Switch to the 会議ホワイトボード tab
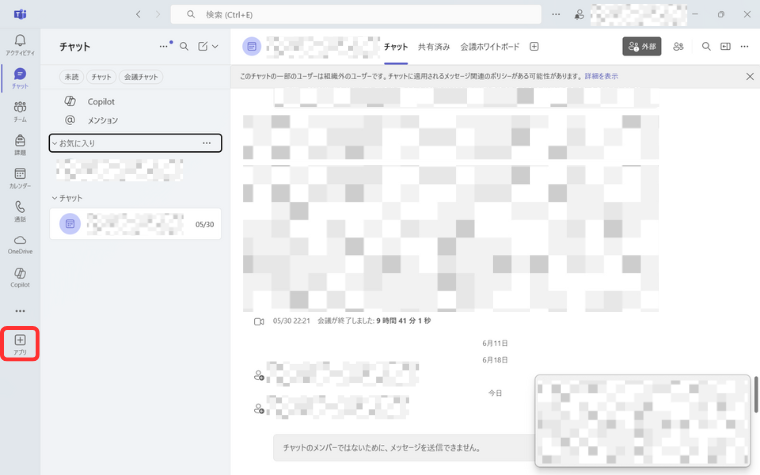The height and width of the screenshot is (475, 760). pos(490,47)
